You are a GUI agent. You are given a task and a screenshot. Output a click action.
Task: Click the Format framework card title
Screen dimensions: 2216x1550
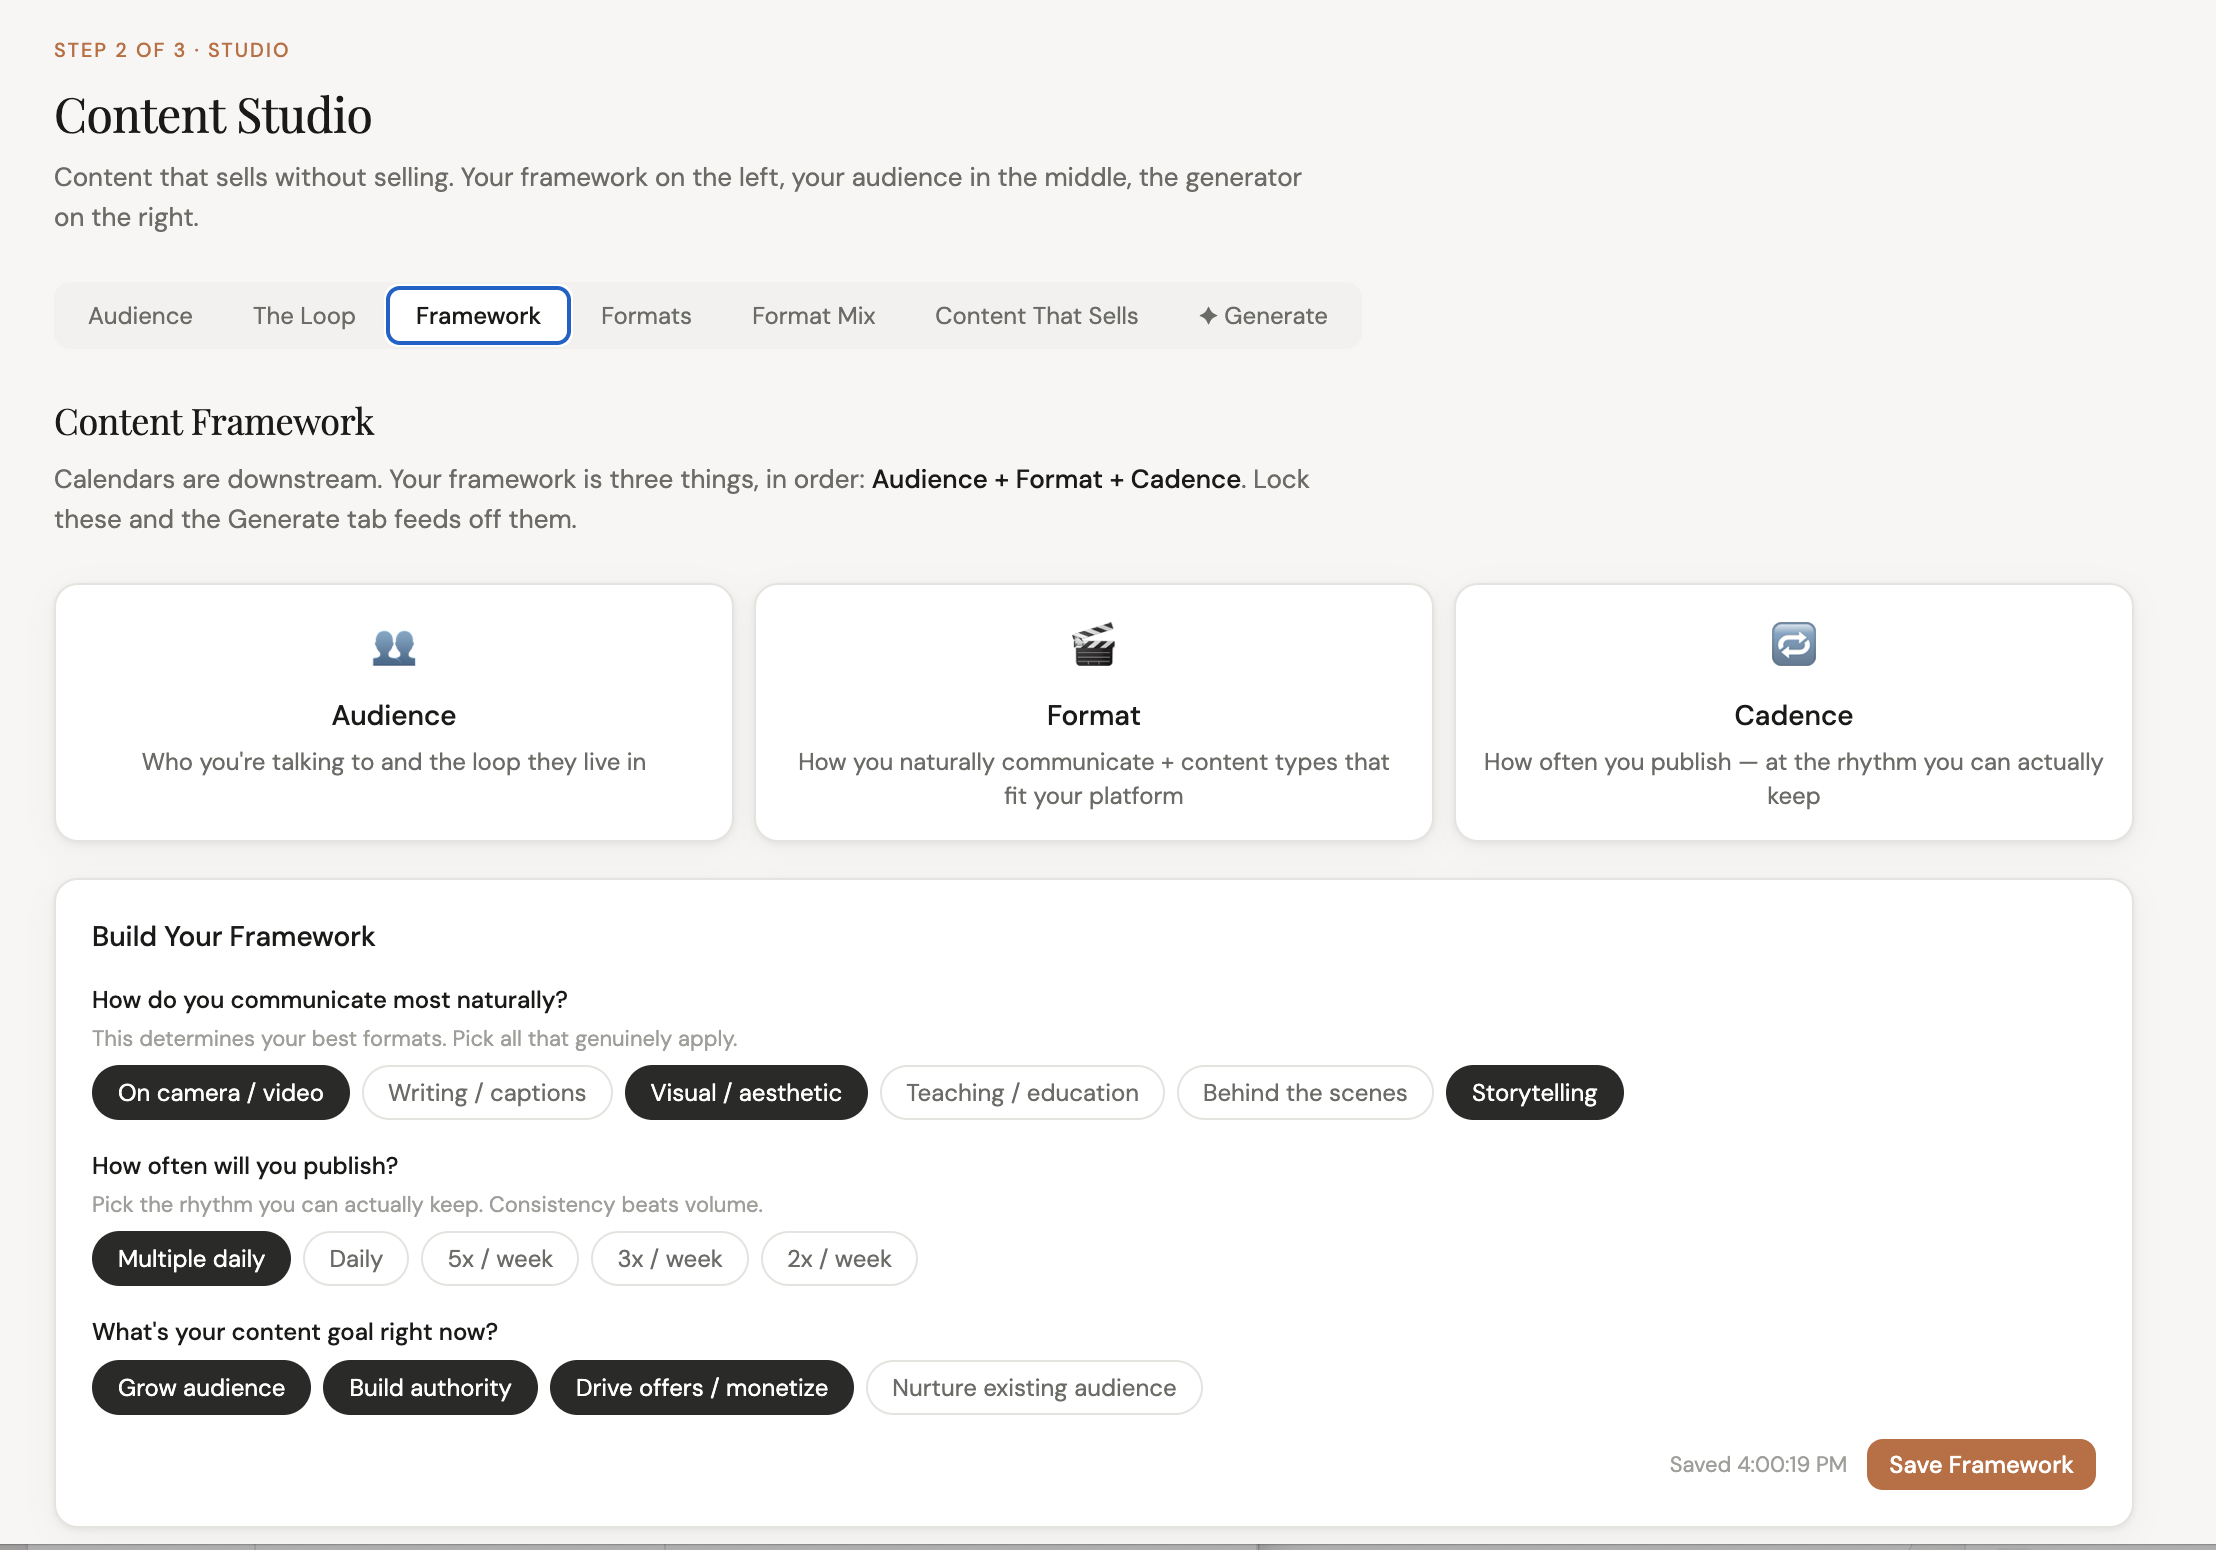point(1093,716)
